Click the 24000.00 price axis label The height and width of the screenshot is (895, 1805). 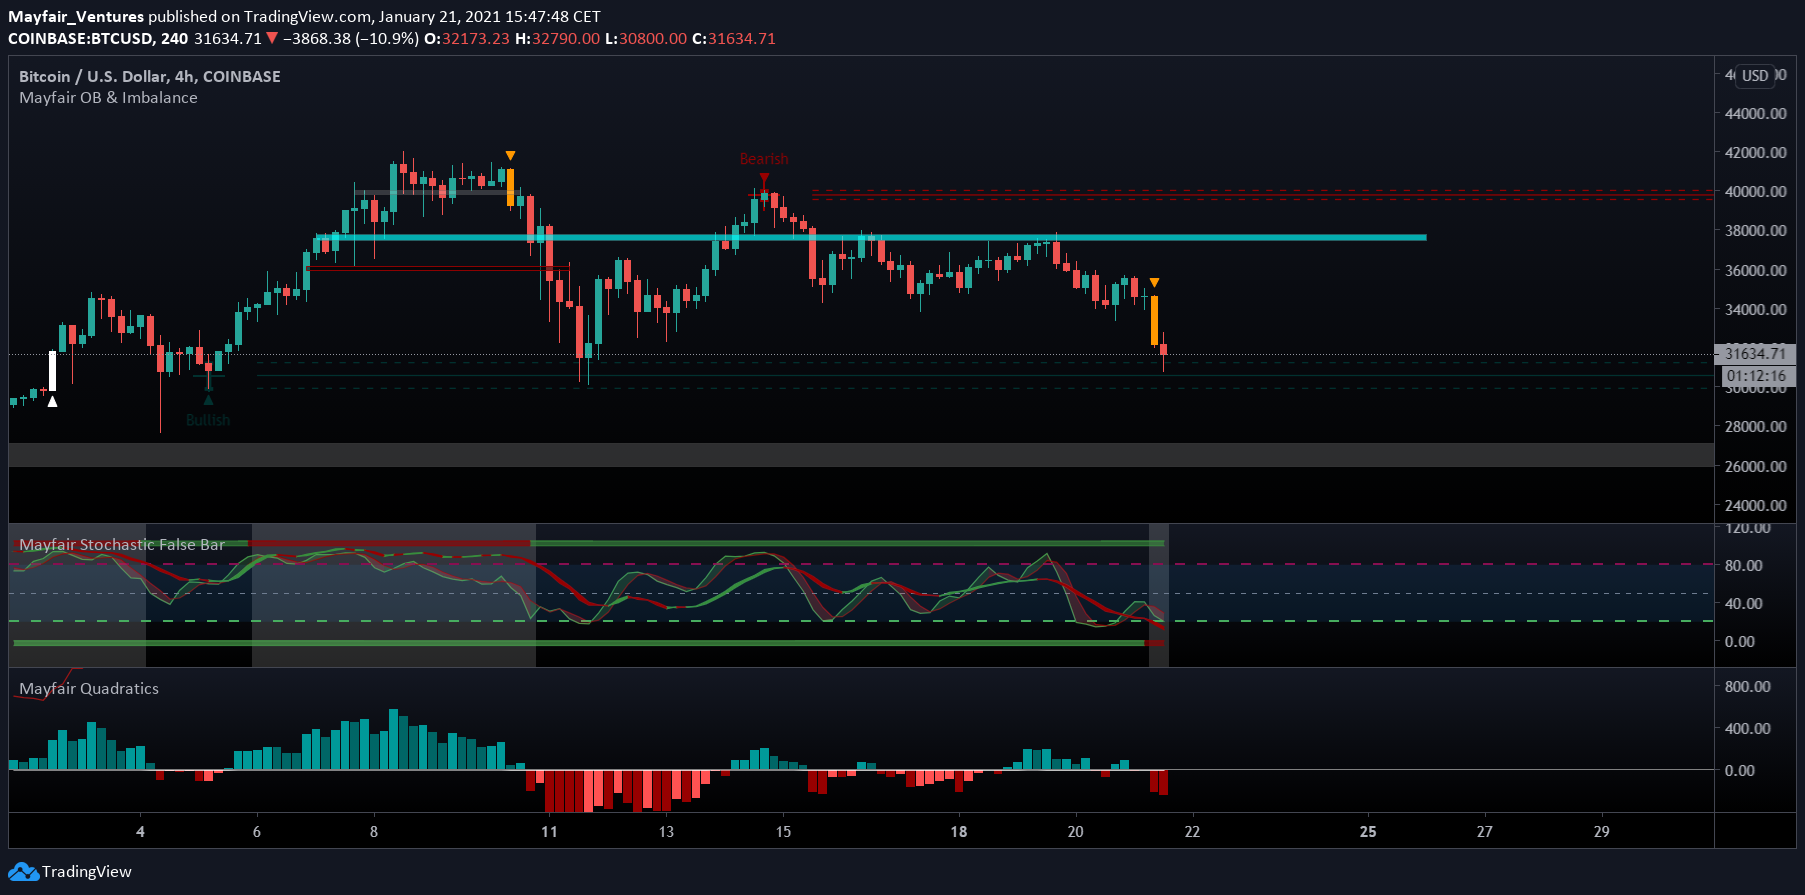1755,505
